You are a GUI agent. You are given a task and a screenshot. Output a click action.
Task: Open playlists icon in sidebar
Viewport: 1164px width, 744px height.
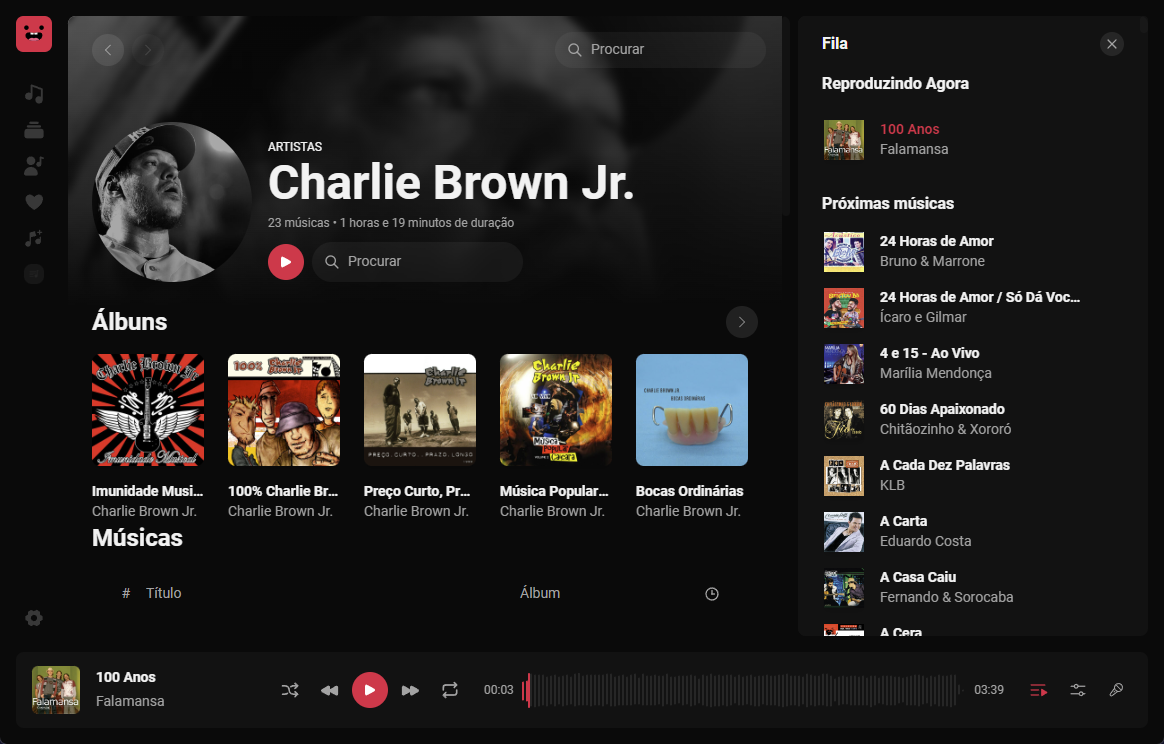click(34, 238)
